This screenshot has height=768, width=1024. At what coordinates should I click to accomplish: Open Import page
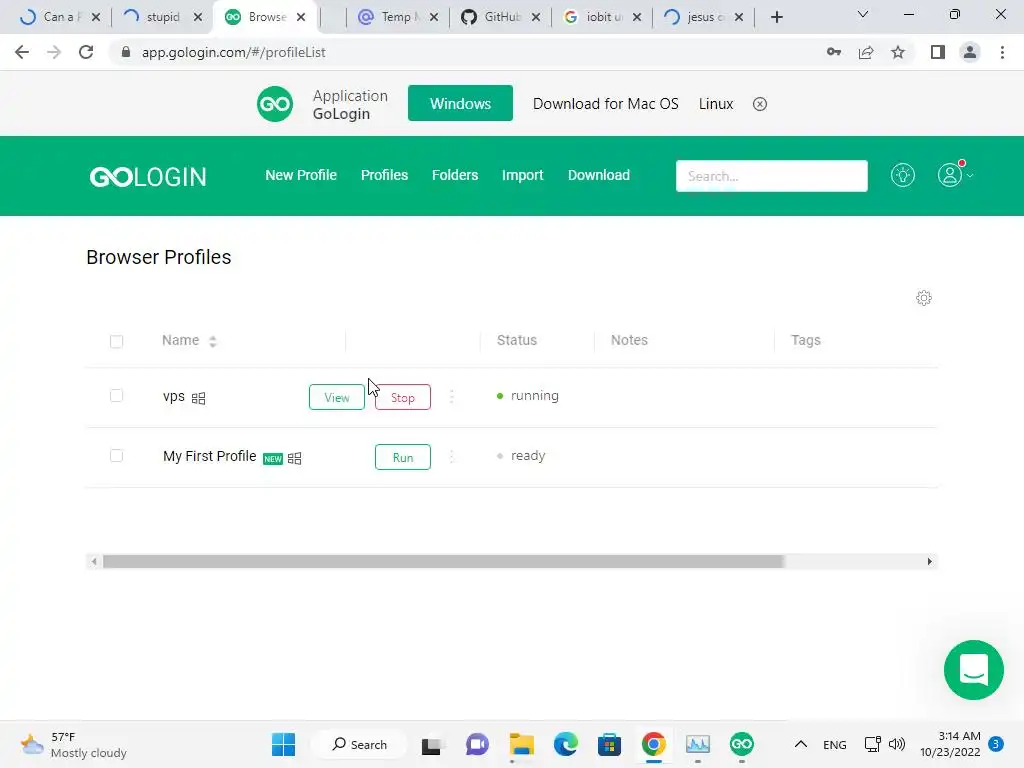[522, 175]
